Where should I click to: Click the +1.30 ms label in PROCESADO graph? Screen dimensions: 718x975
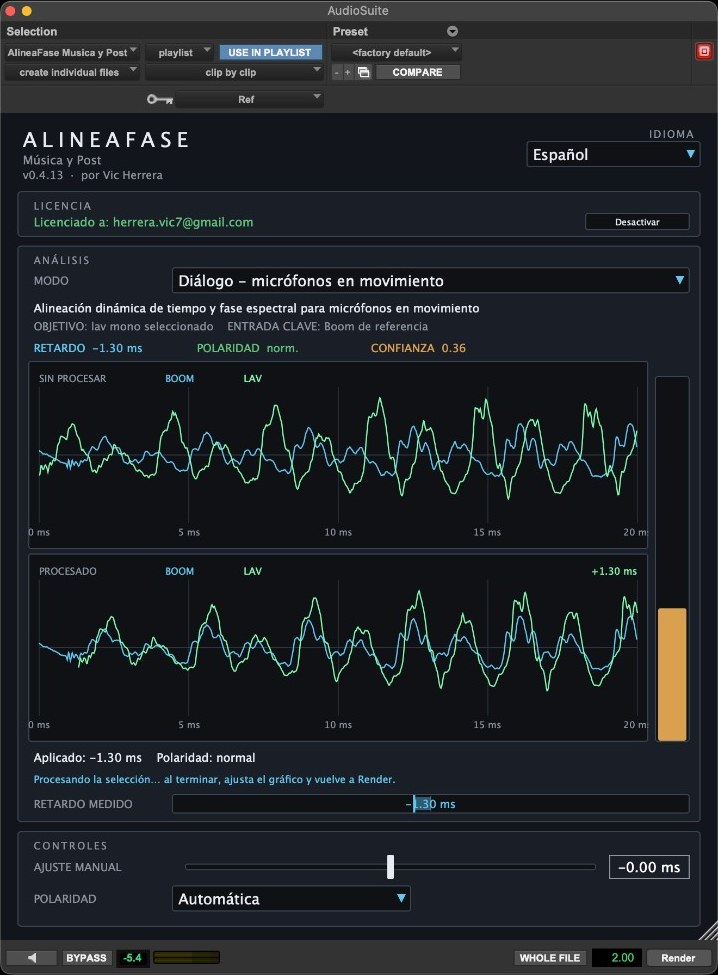tap(614, 571)
